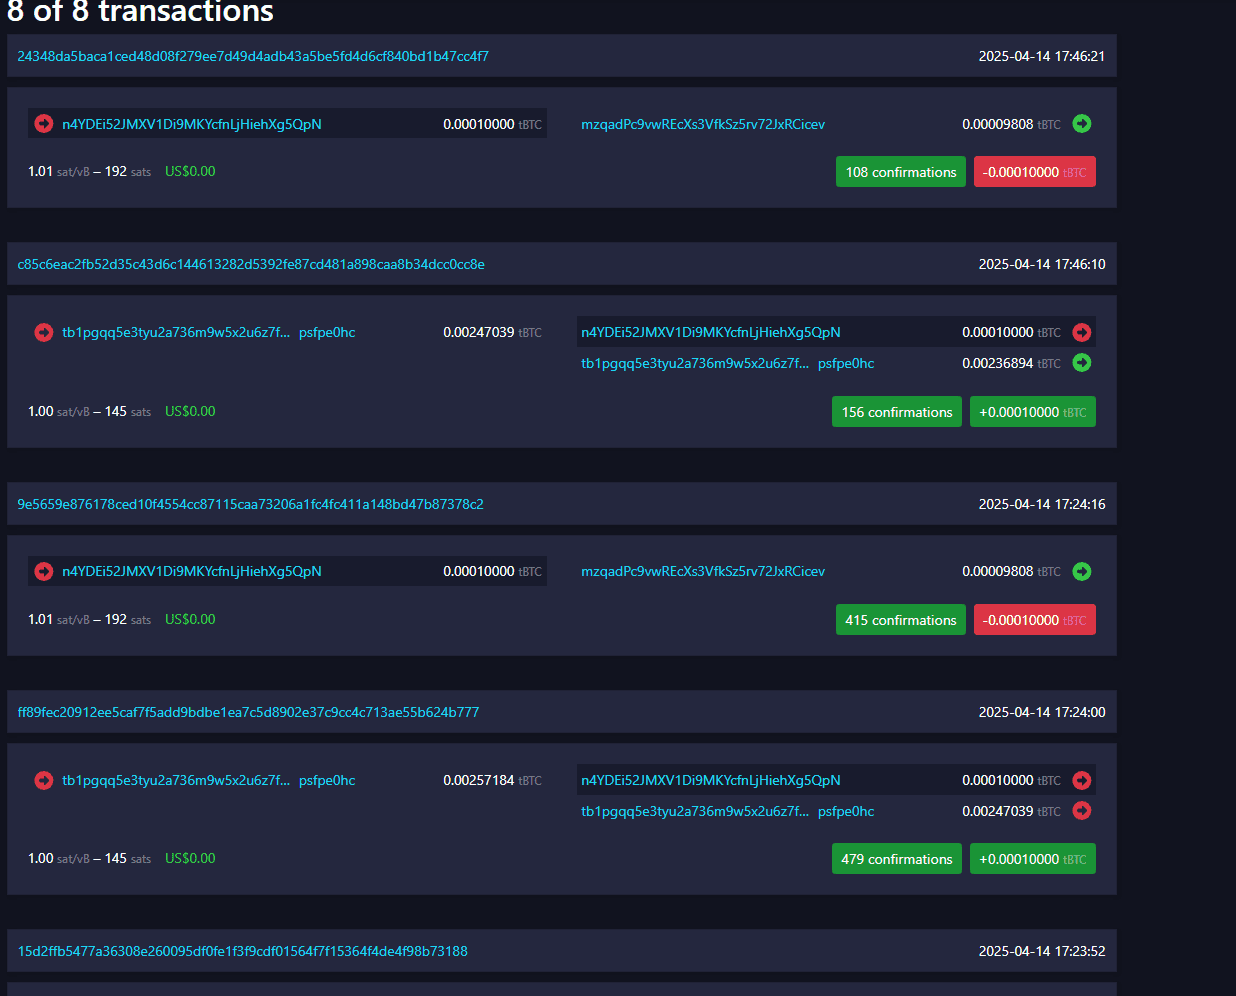The image size is (1236, 996).
Task: Click red input arrow icon in 17:24:16 transaction
Action: pyautogui.click(x=44, y=571)
